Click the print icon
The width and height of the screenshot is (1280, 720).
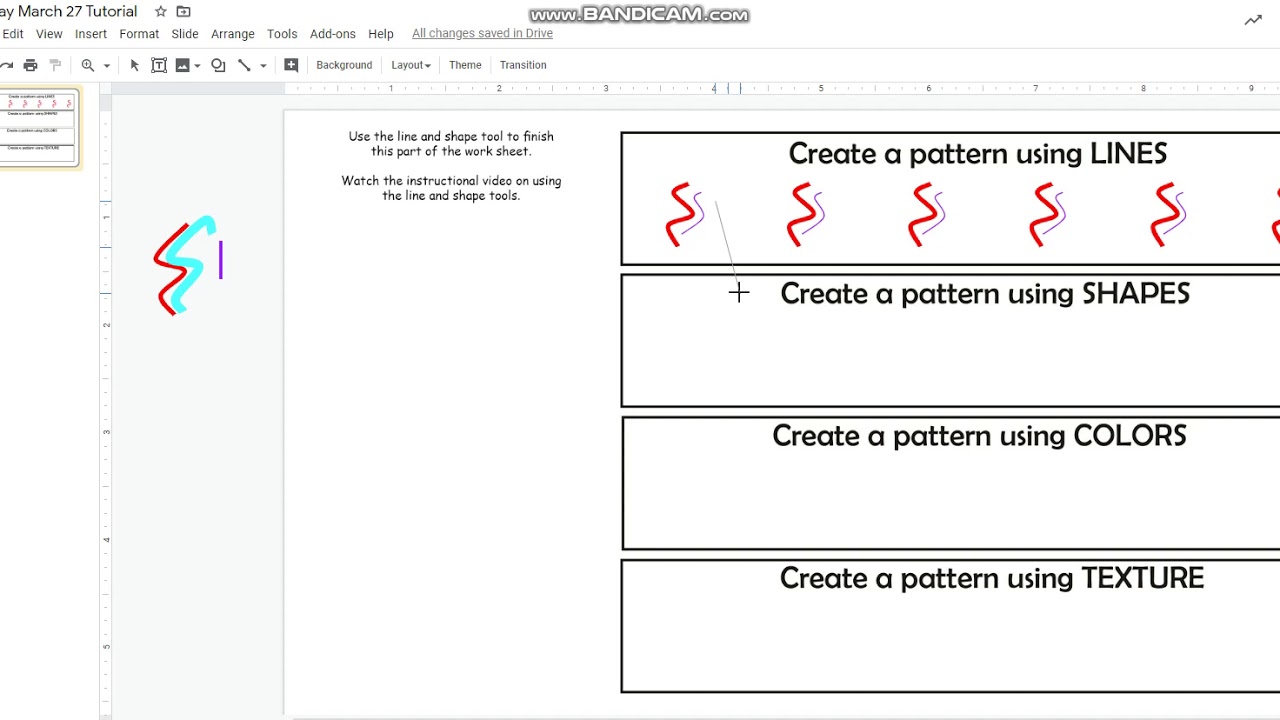pyautogui.click(x=30, y=65)
